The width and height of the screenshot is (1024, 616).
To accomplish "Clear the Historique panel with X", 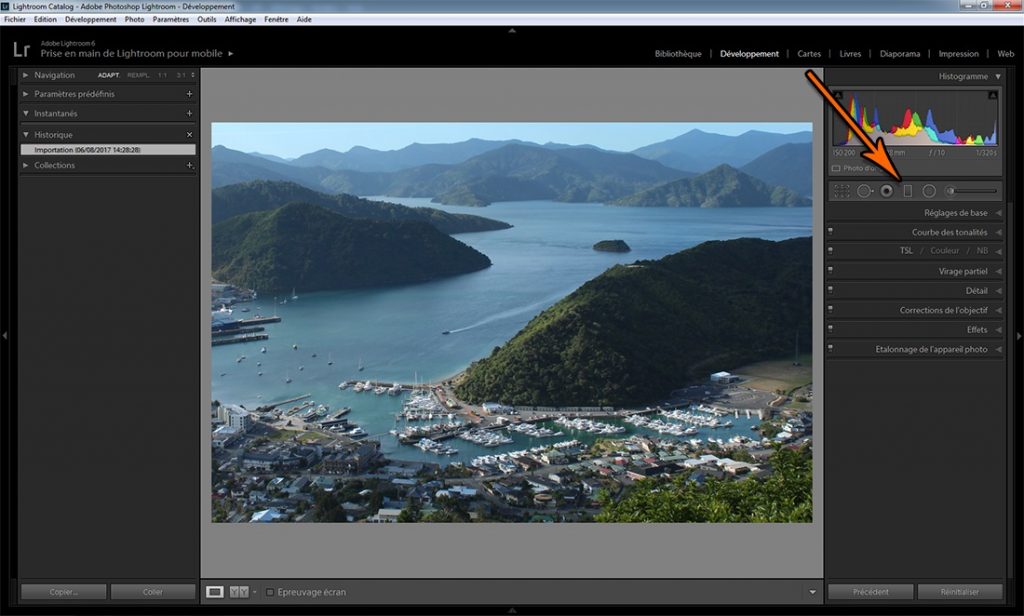I will [x=189, y=134].
